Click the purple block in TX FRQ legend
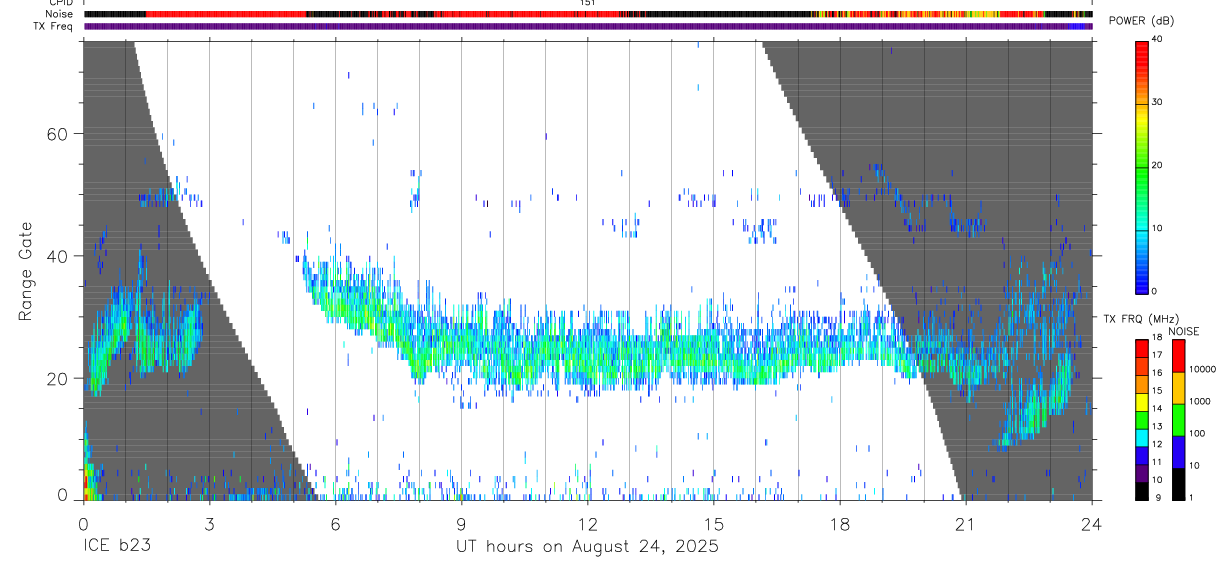 1142,473
